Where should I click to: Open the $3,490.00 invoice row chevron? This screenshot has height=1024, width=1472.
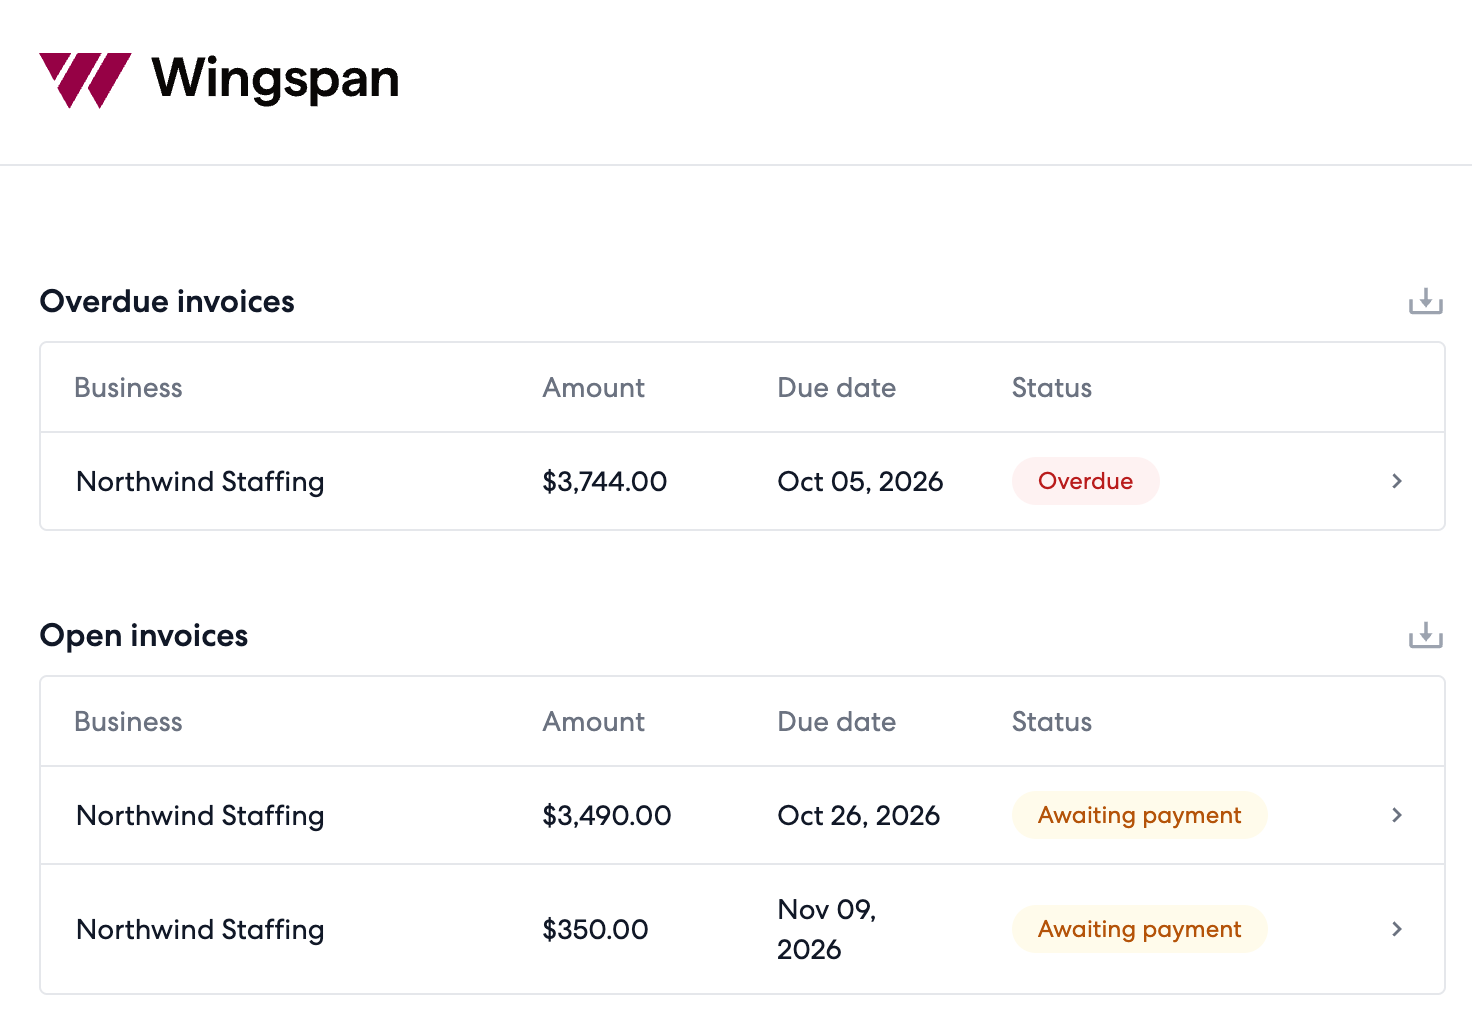1397,815
